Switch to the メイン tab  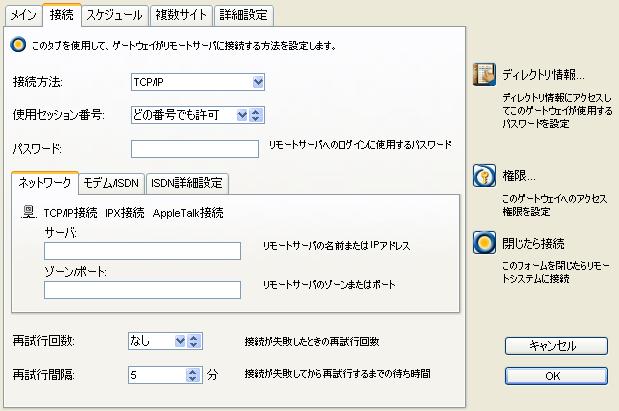click(23, 16)
